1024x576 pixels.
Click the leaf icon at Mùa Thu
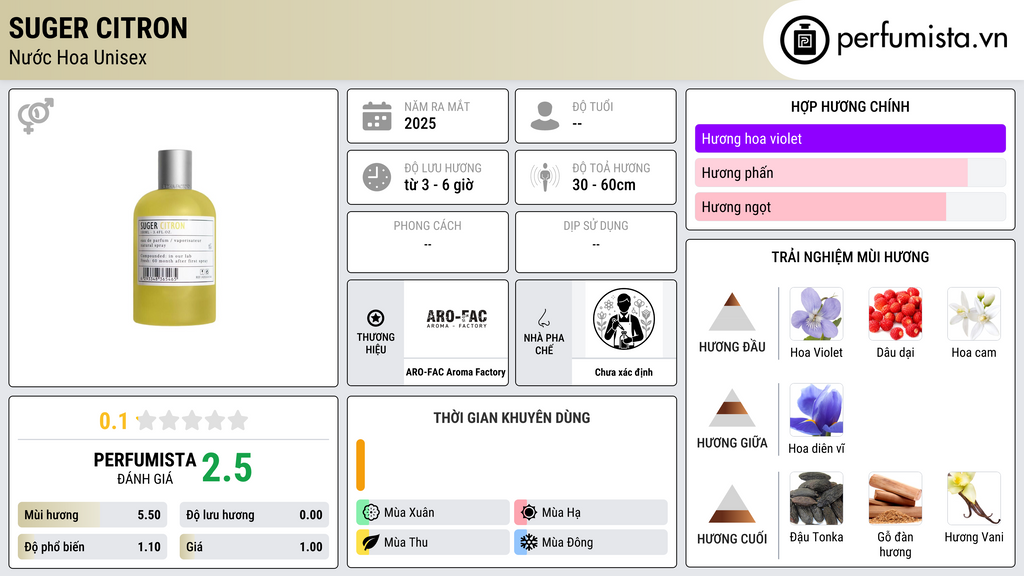371,542
